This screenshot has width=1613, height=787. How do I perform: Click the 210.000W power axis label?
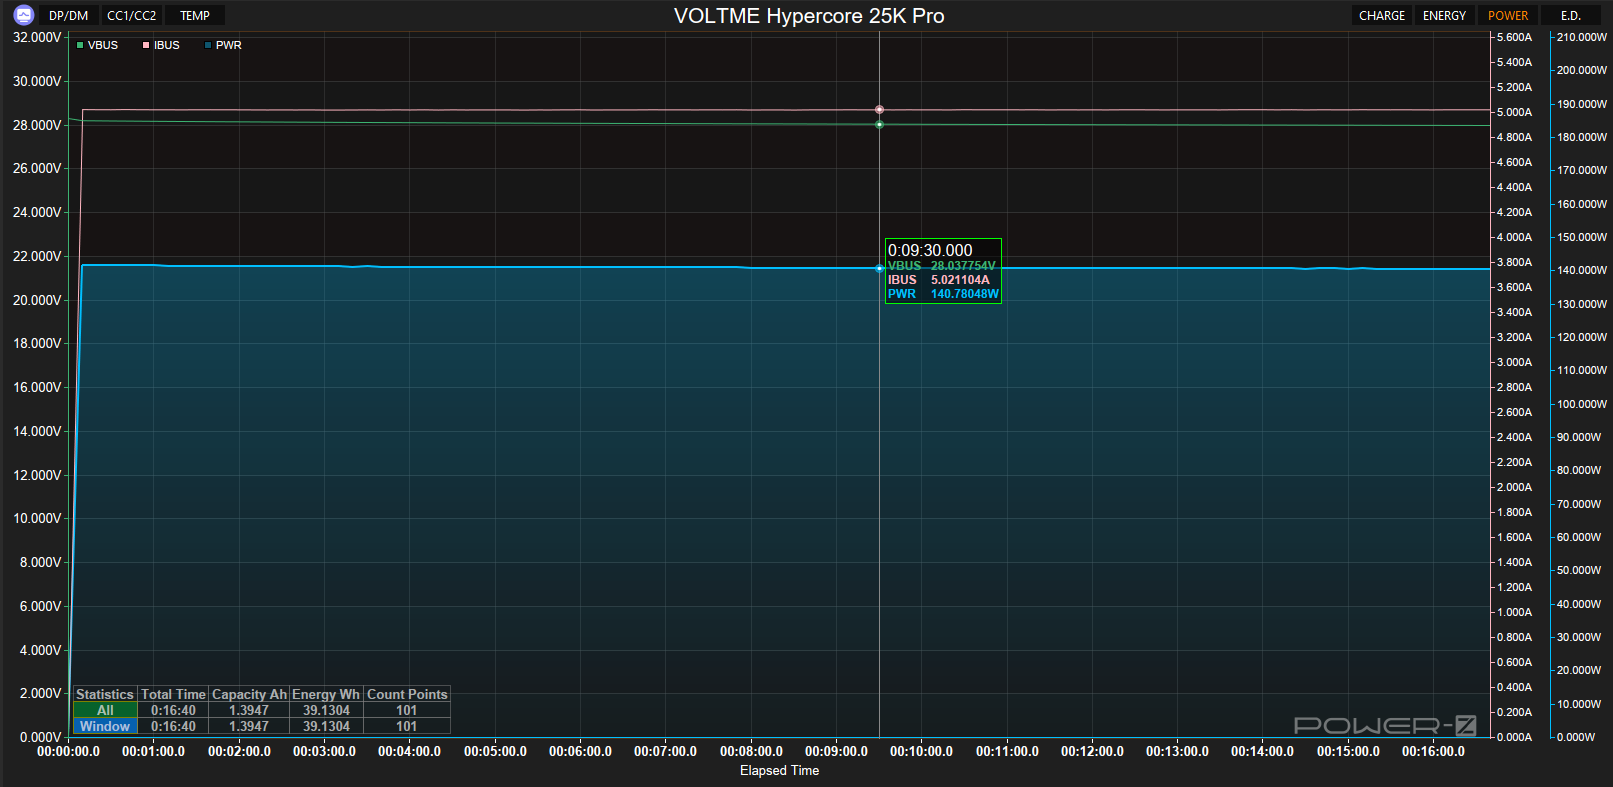pos(1582,37)
